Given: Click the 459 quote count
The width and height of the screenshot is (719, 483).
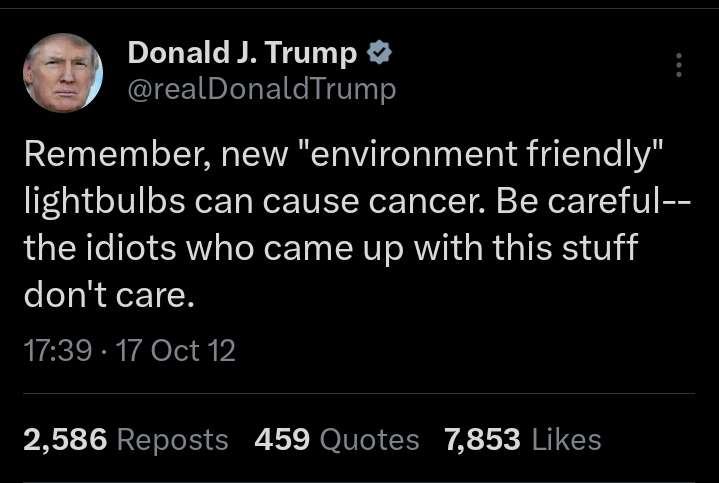Looking at the screenshot, I should click(281, 439).
